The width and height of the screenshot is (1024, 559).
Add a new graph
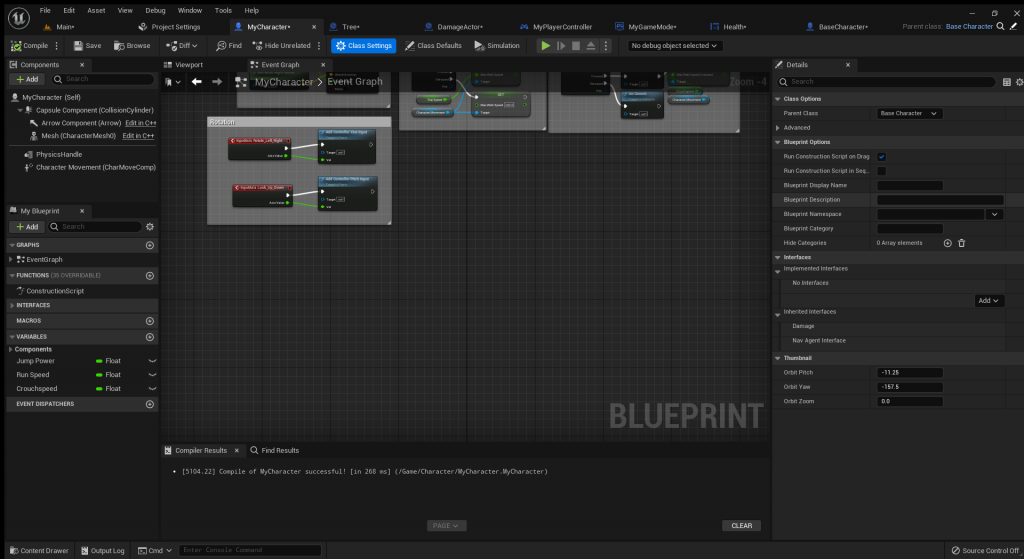[150, 245]
